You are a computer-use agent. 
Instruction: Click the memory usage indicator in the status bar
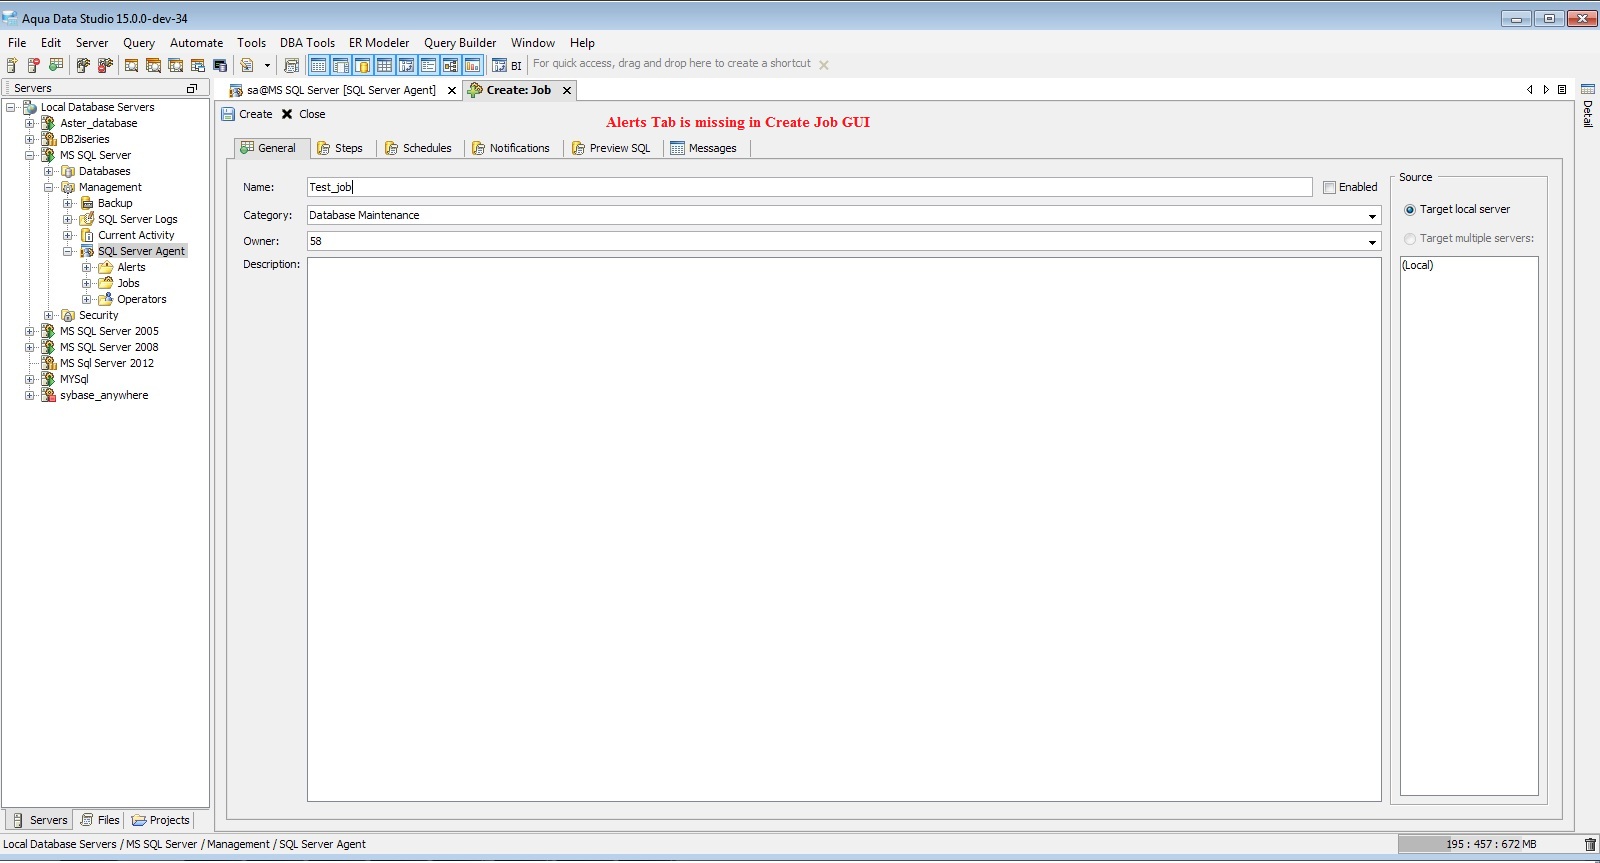tap(1489, 845)
